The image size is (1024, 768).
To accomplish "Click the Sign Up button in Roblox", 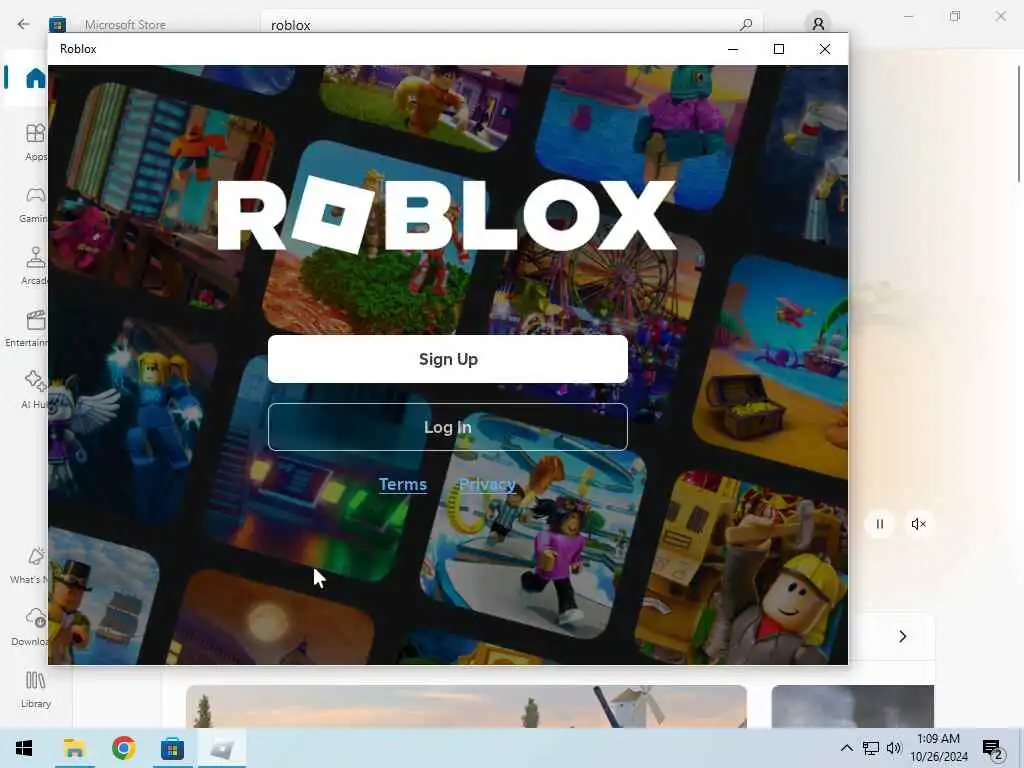I will tap(447, 359).
